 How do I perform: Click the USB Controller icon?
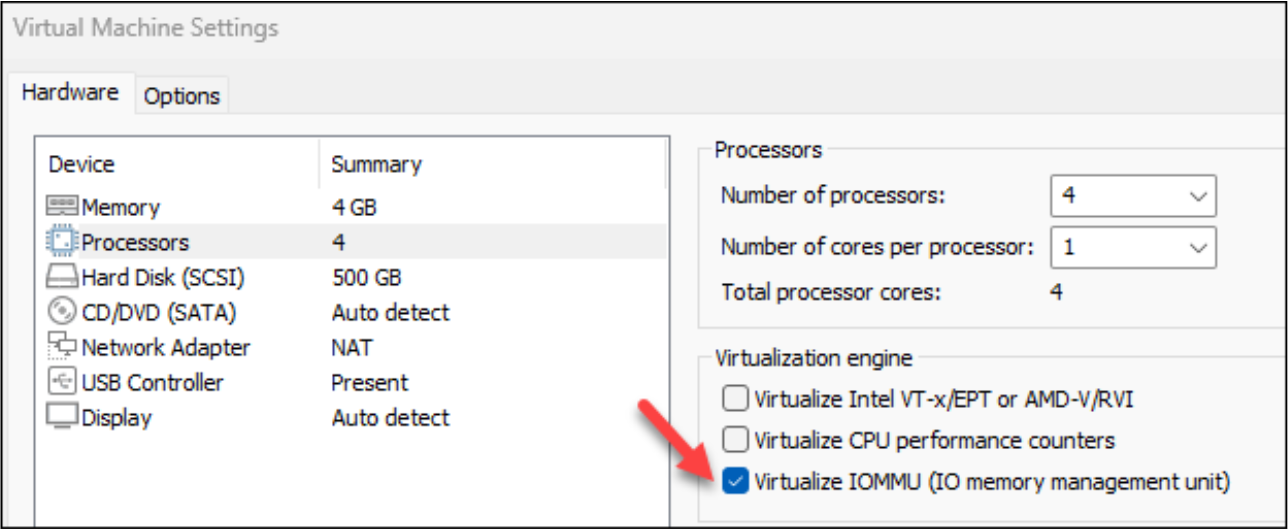coord(63,383)
